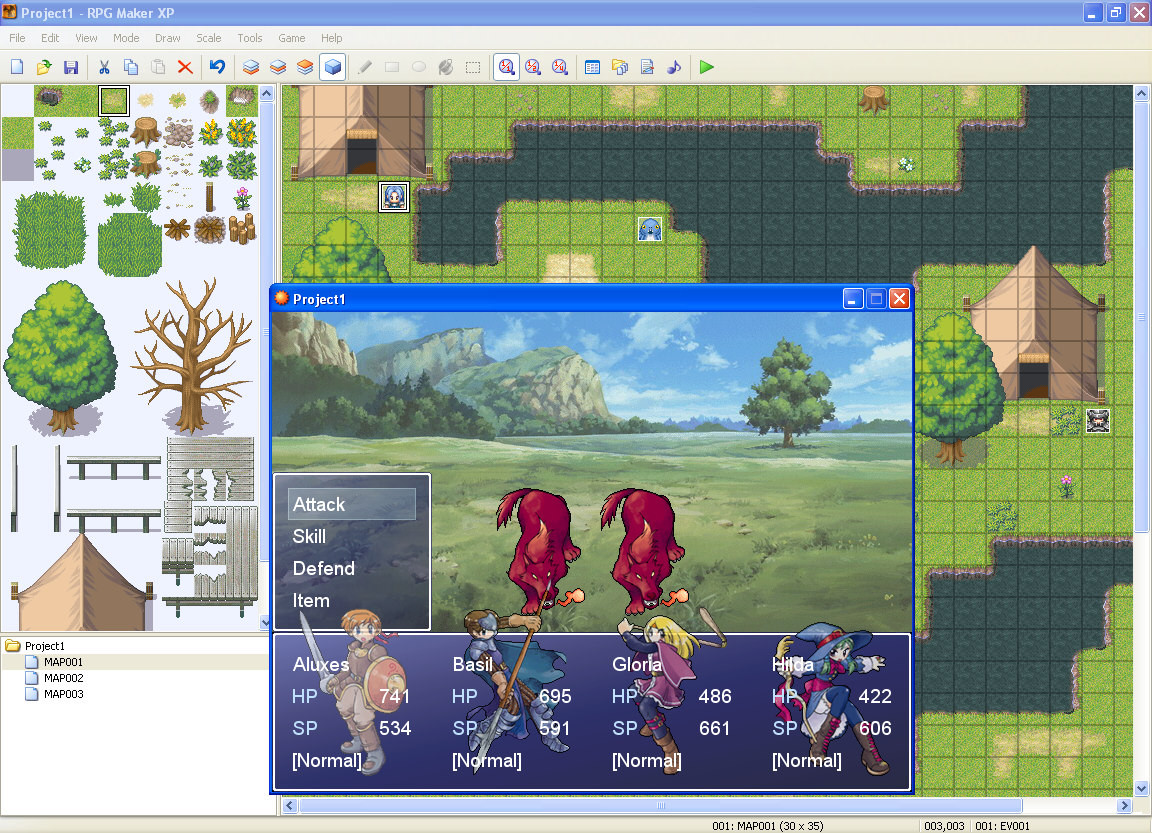Click the tileset palette scroll-up arrow
This screenshot has width=1152, height=833.
[x=267, y=93]
